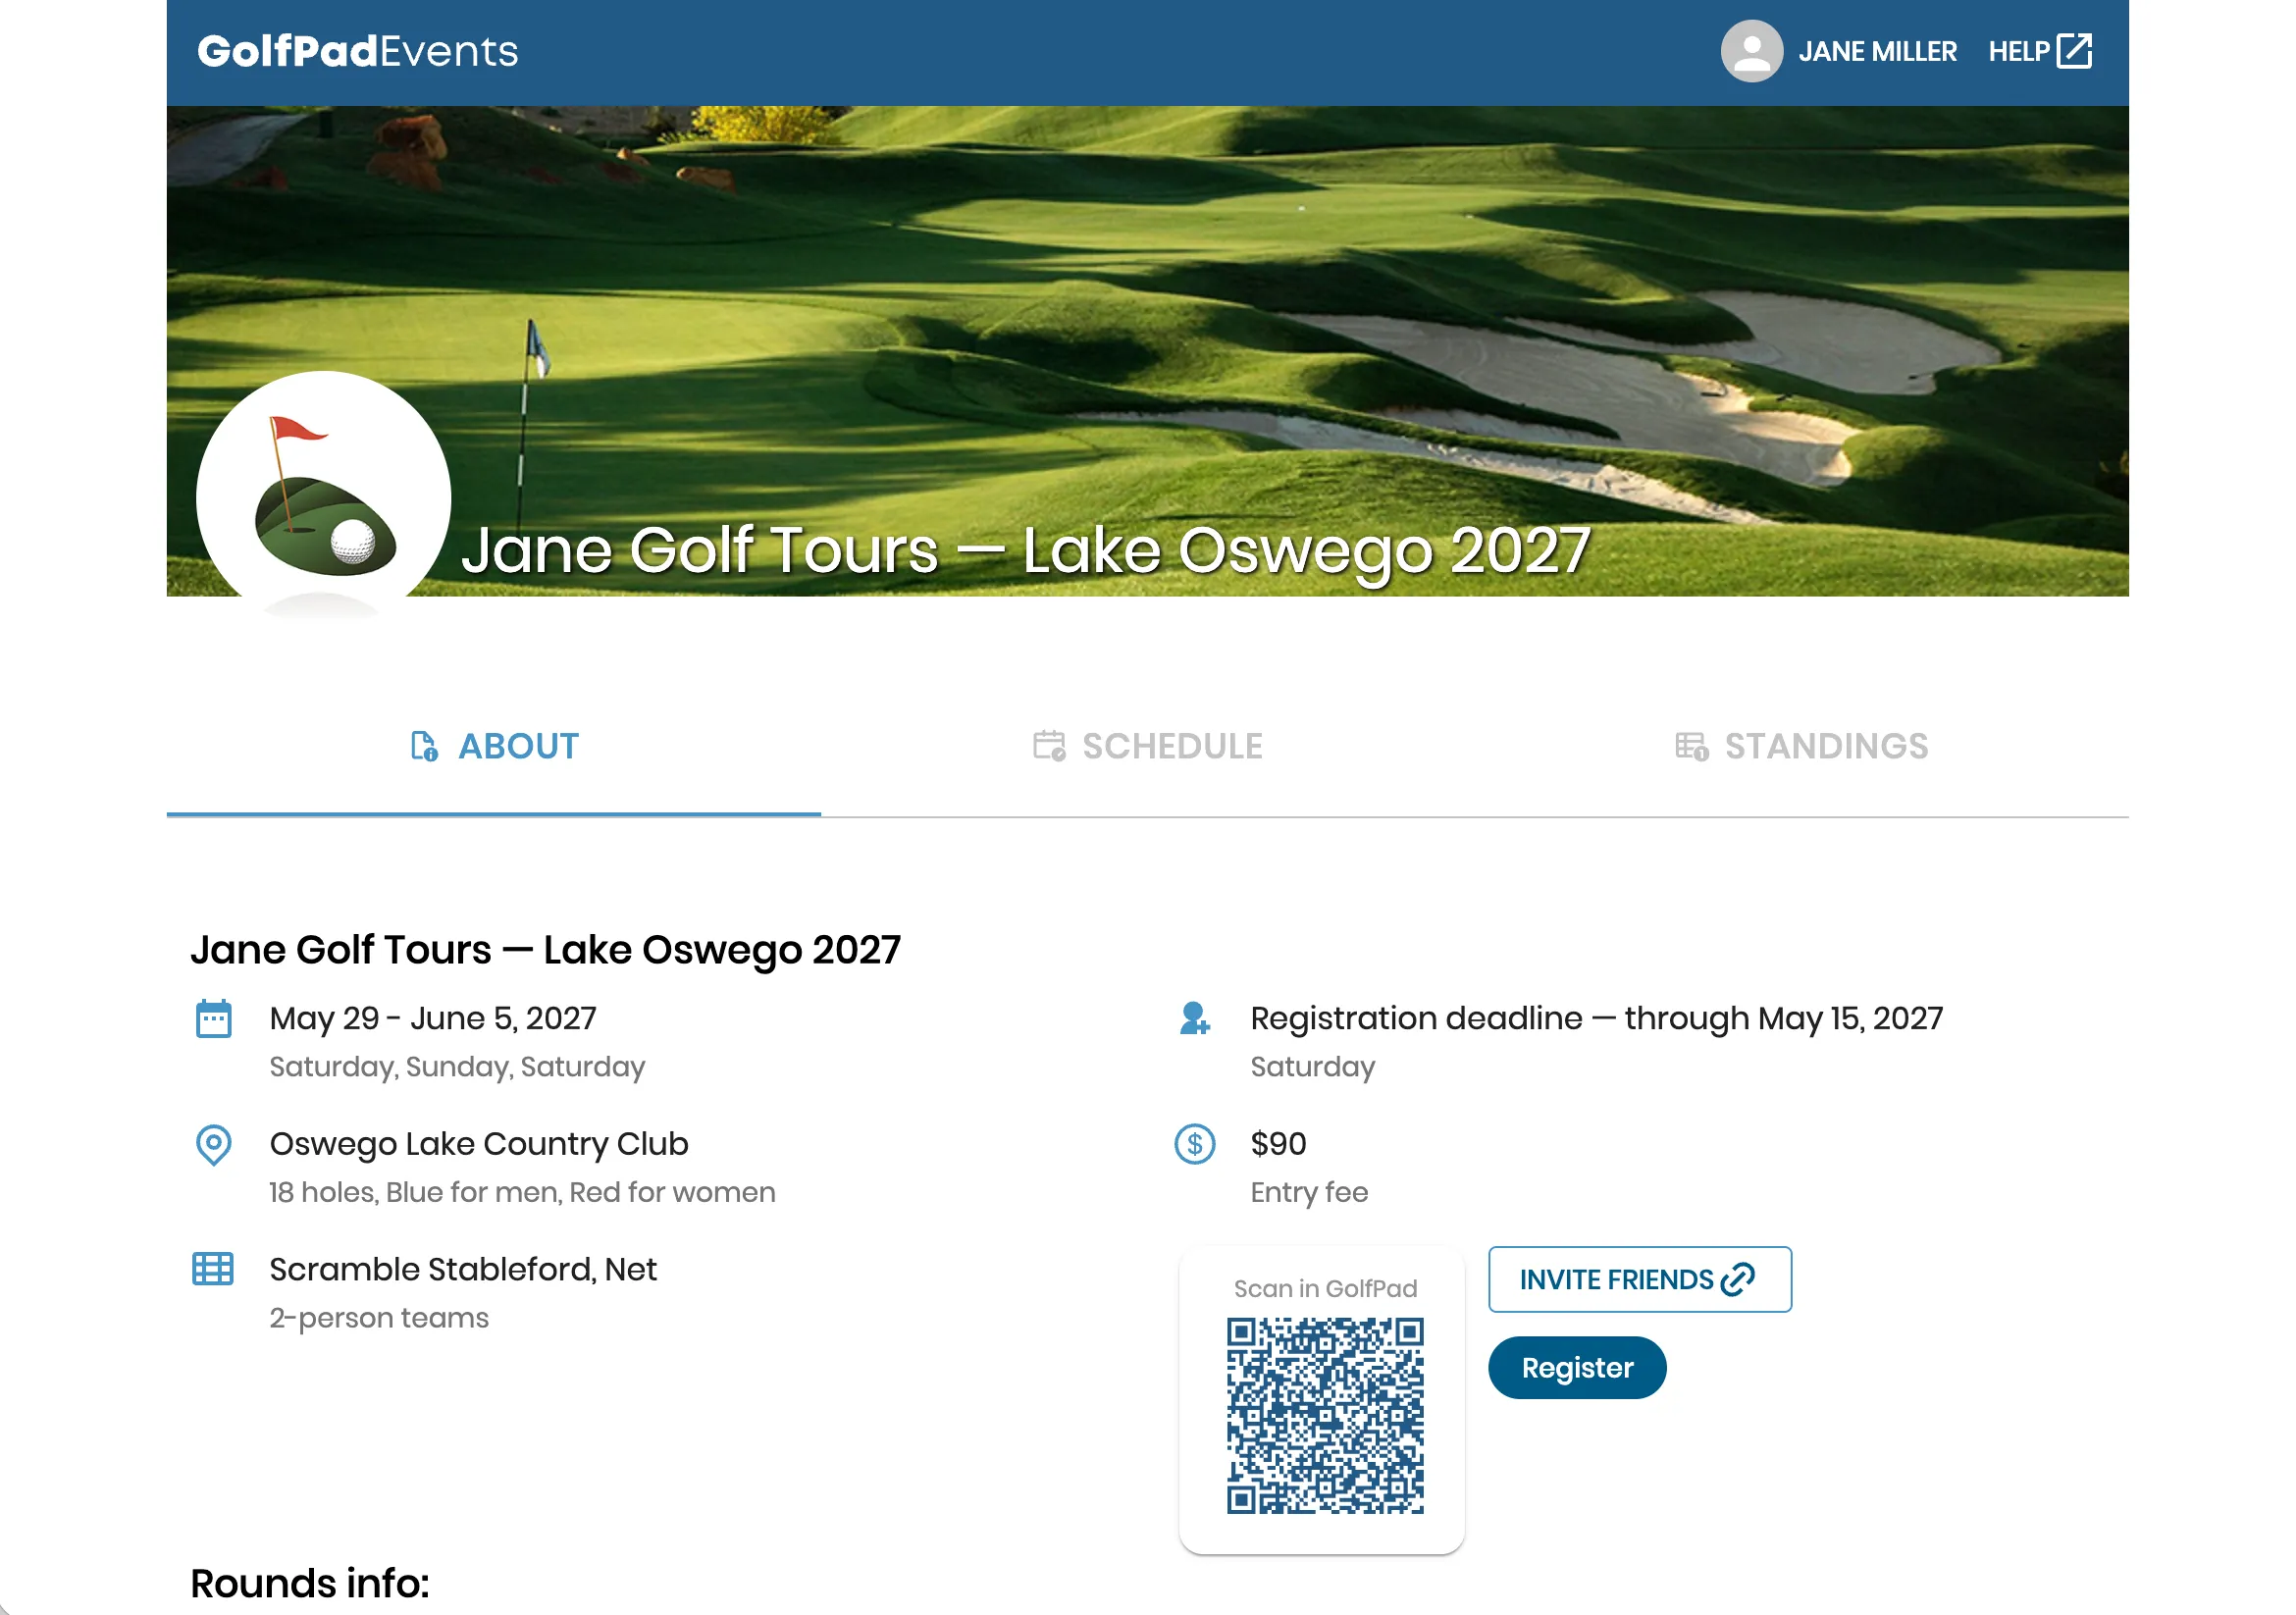Switch to the STANDINGS tab
The height and width of the screenshot is (1615, 2296).
click(1802, 746)
